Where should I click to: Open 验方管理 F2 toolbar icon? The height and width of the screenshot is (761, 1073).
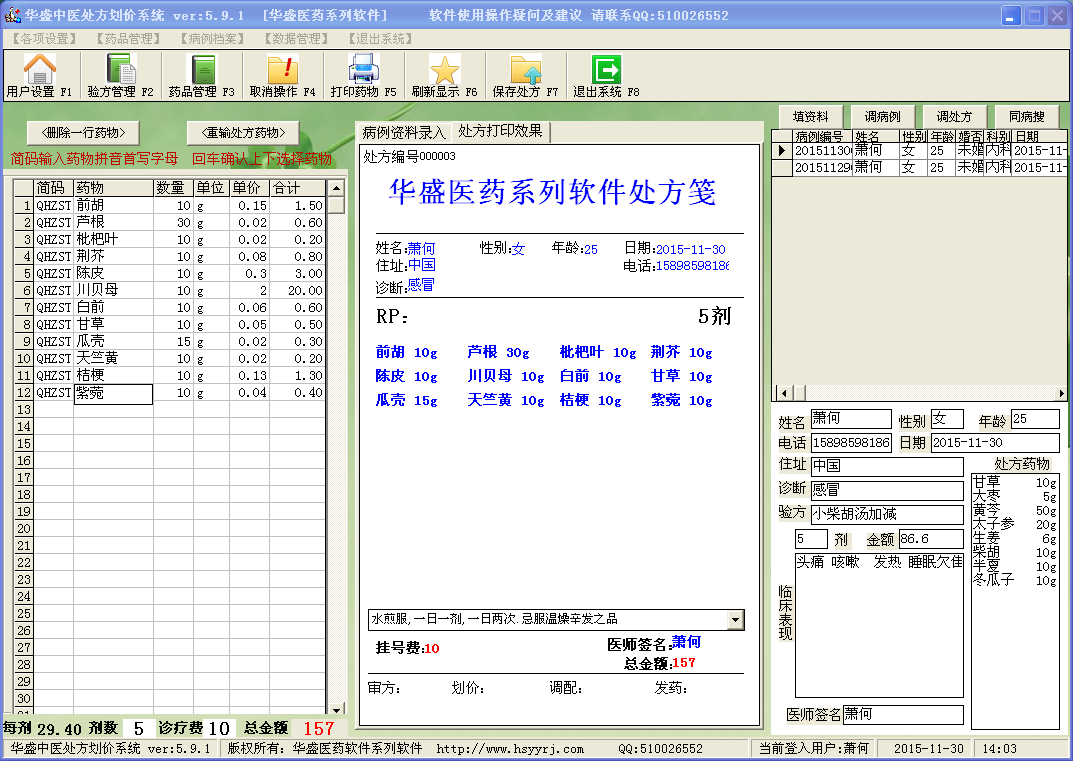pyautogui.click(x=120, y=68)
